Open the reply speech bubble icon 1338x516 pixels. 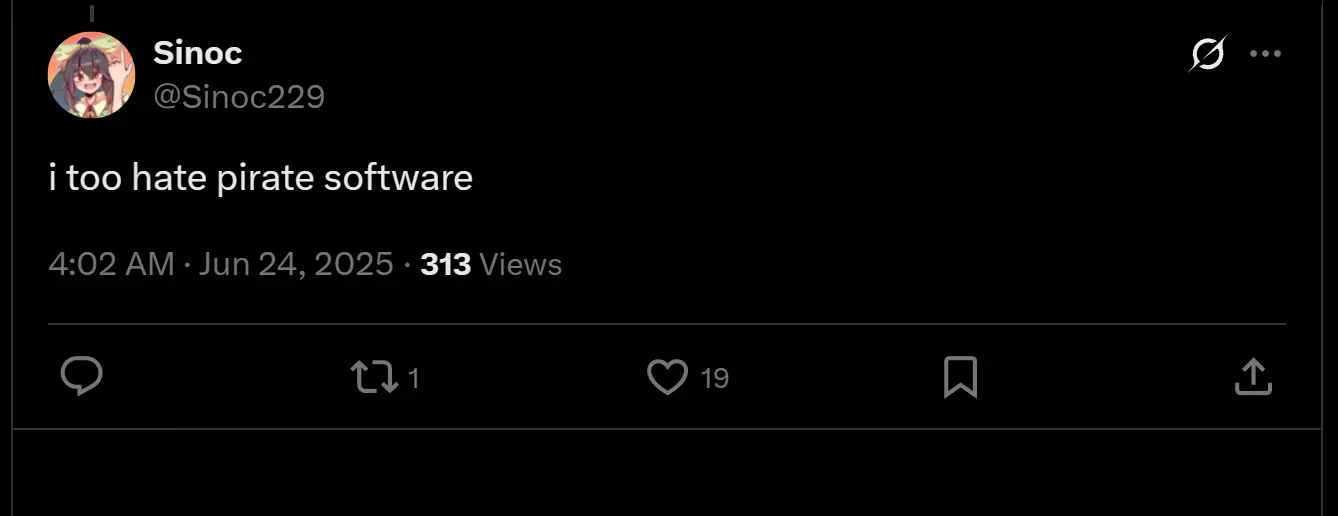pos(81,378)
